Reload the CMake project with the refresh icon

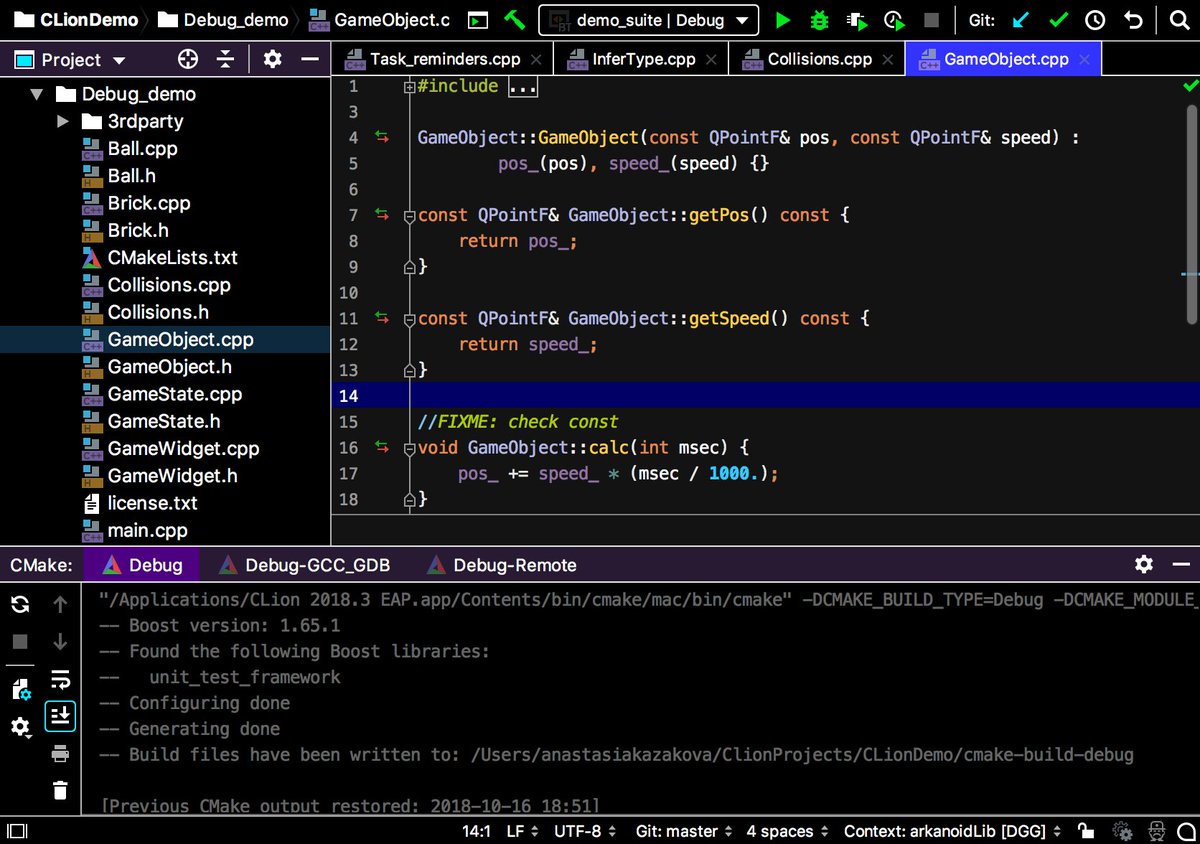pyautogui.click(x=20, y=604)
